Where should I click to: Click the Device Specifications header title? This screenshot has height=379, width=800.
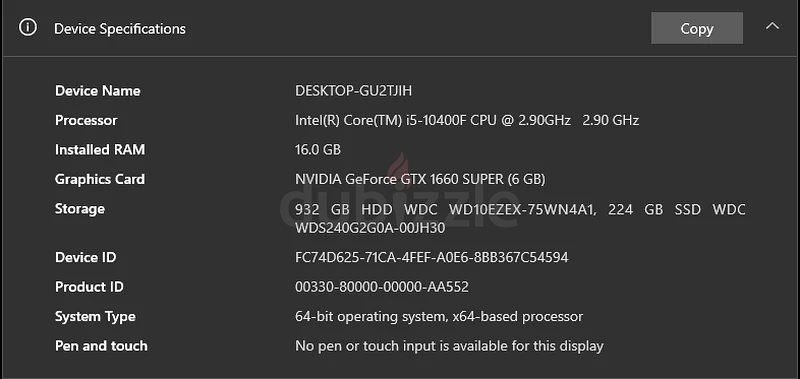coord(120,29)
